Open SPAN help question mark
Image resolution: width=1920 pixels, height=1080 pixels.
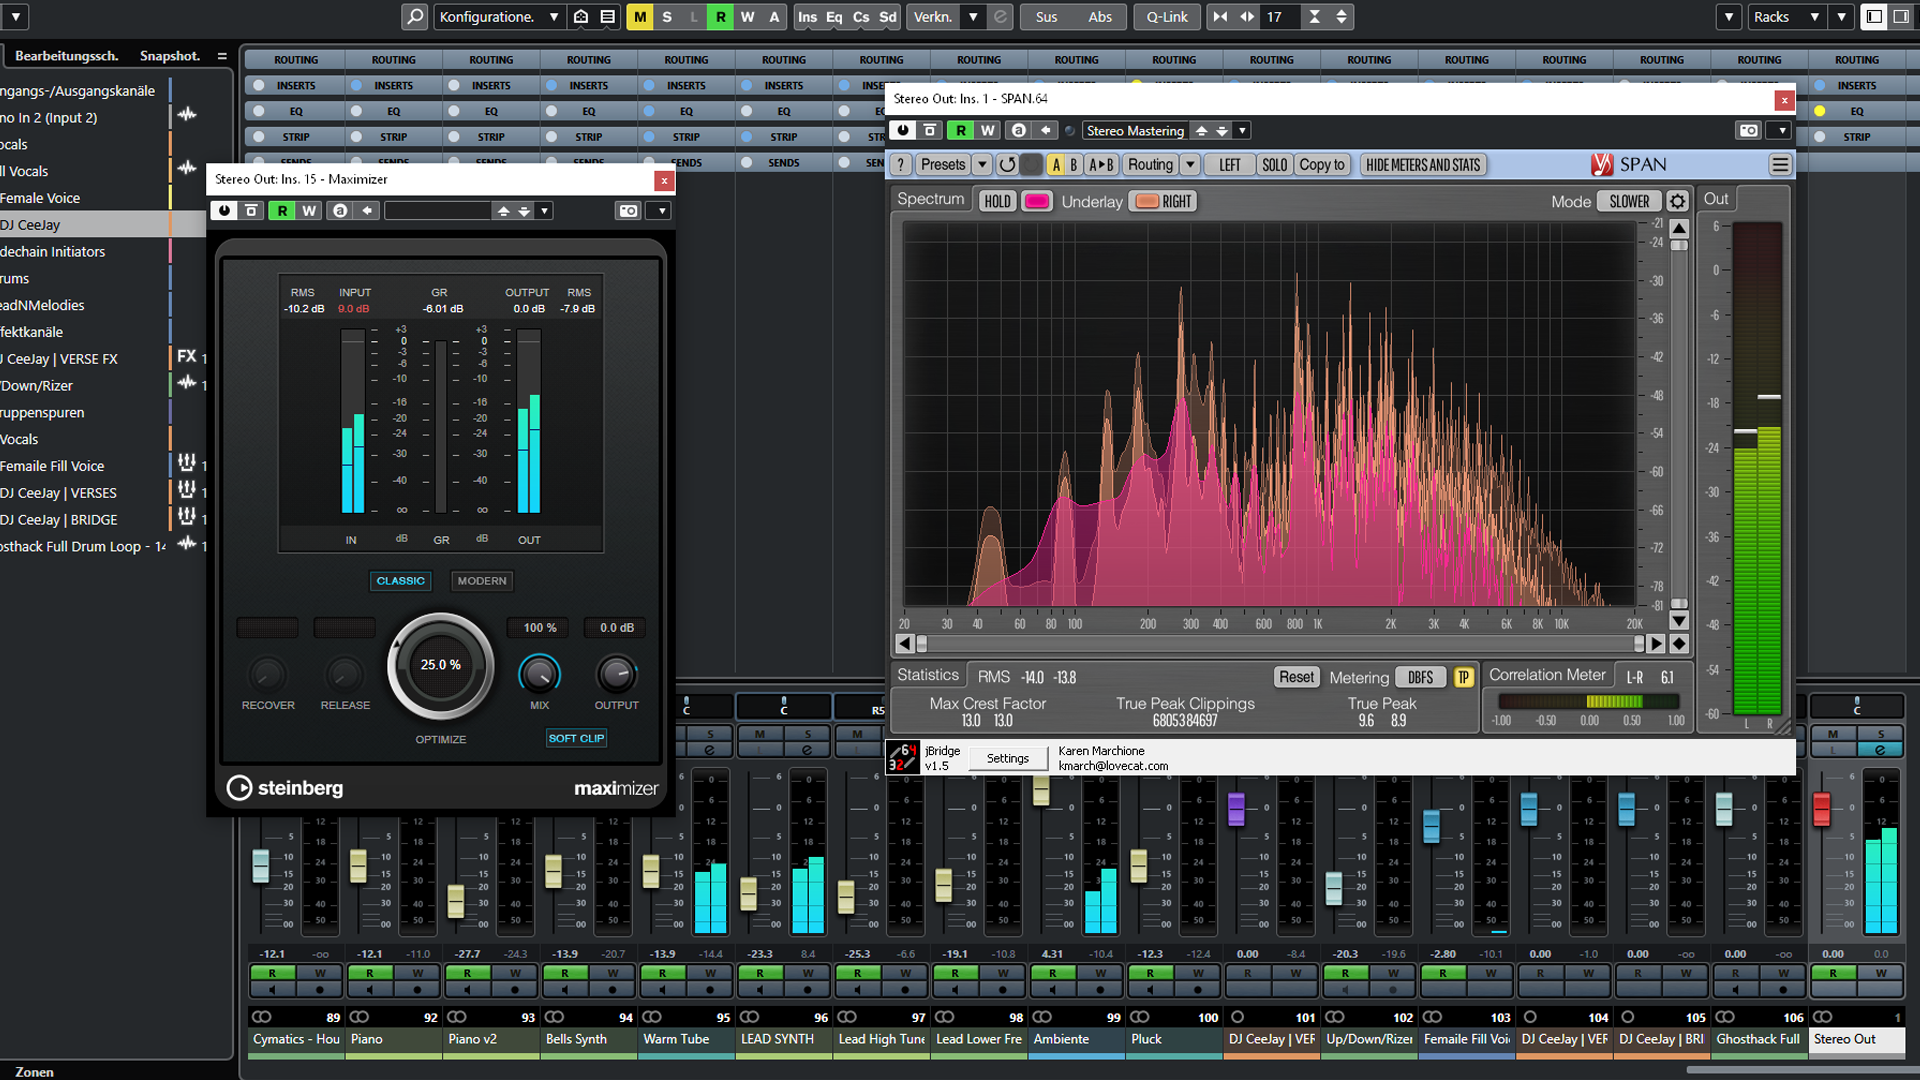click(901, 165)
